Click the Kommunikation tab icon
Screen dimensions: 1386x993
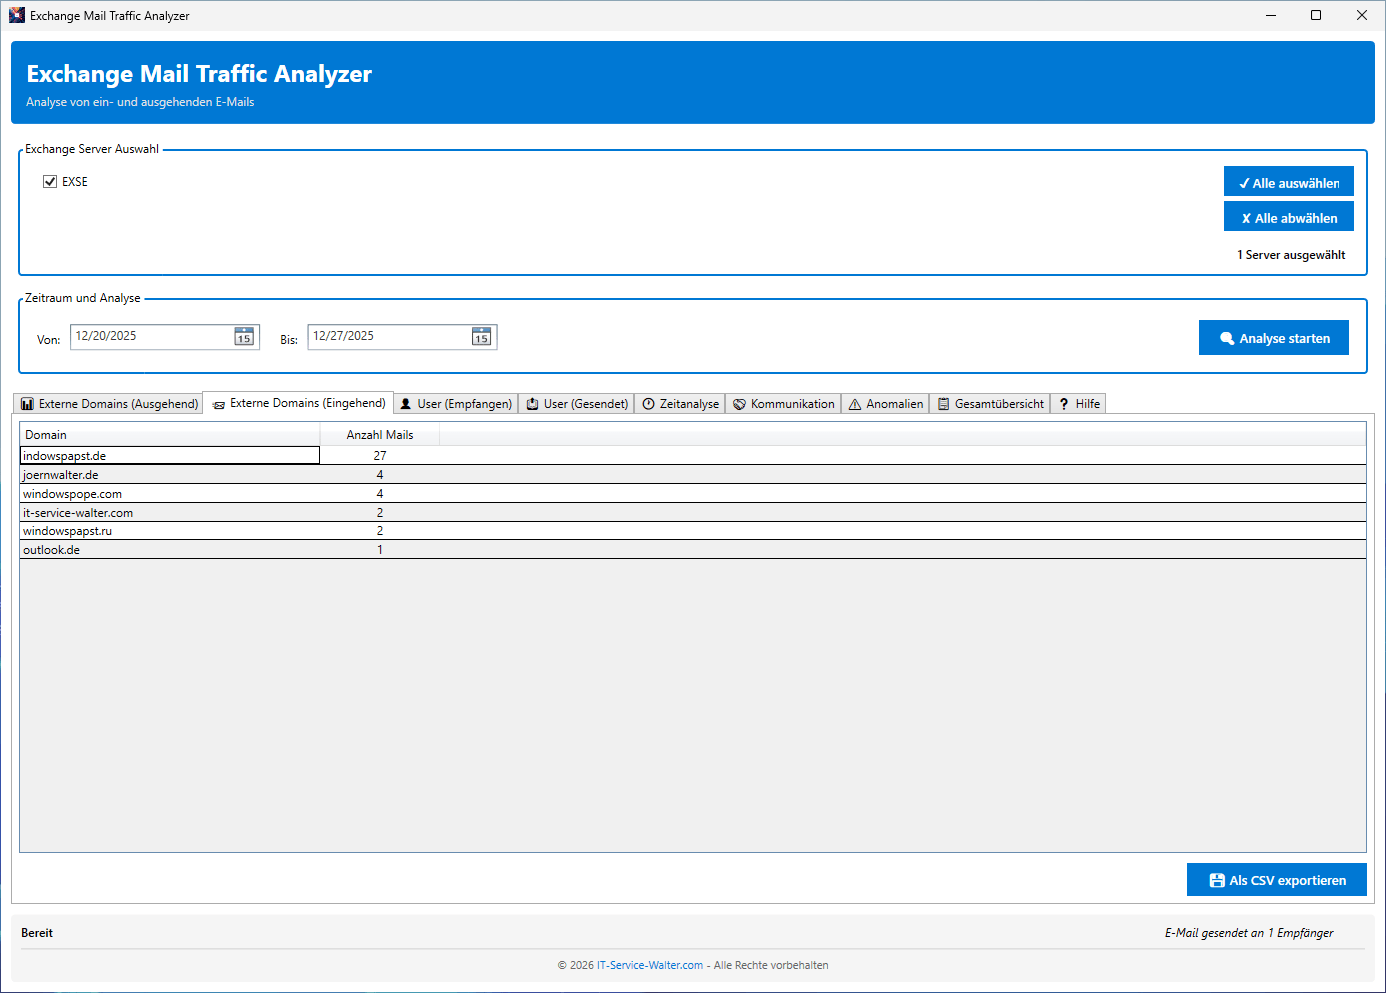click(740, 404)
